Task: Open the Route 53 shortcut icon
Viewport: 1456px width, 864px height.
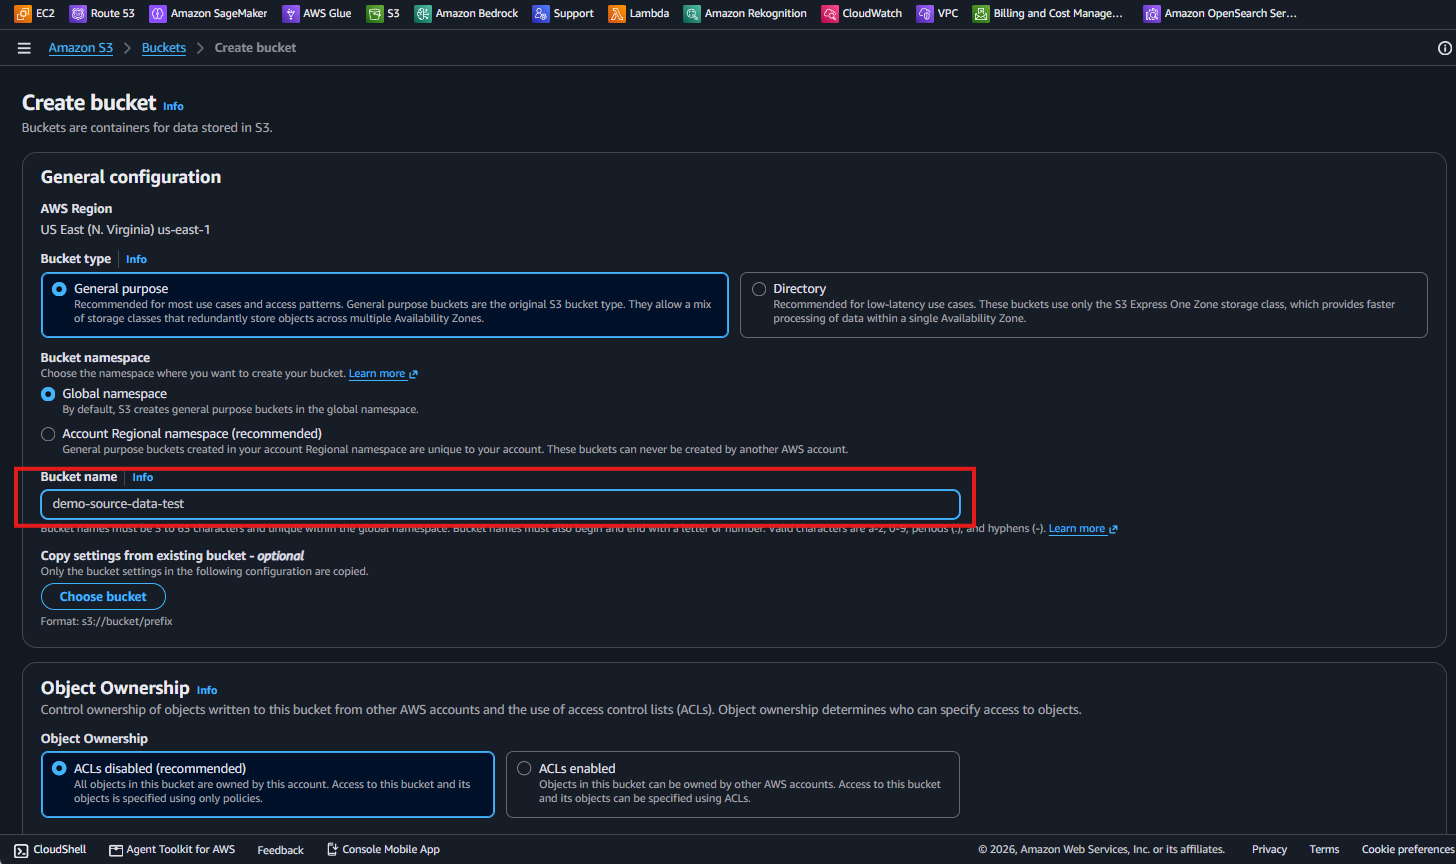Action: pyautogui.click(x=77, y=14)
